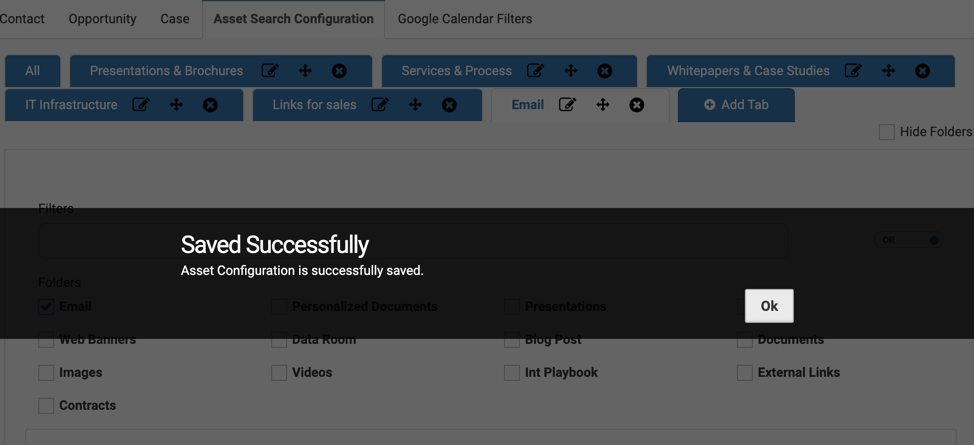
Task: Check the External Links folder
Action: 744,373
